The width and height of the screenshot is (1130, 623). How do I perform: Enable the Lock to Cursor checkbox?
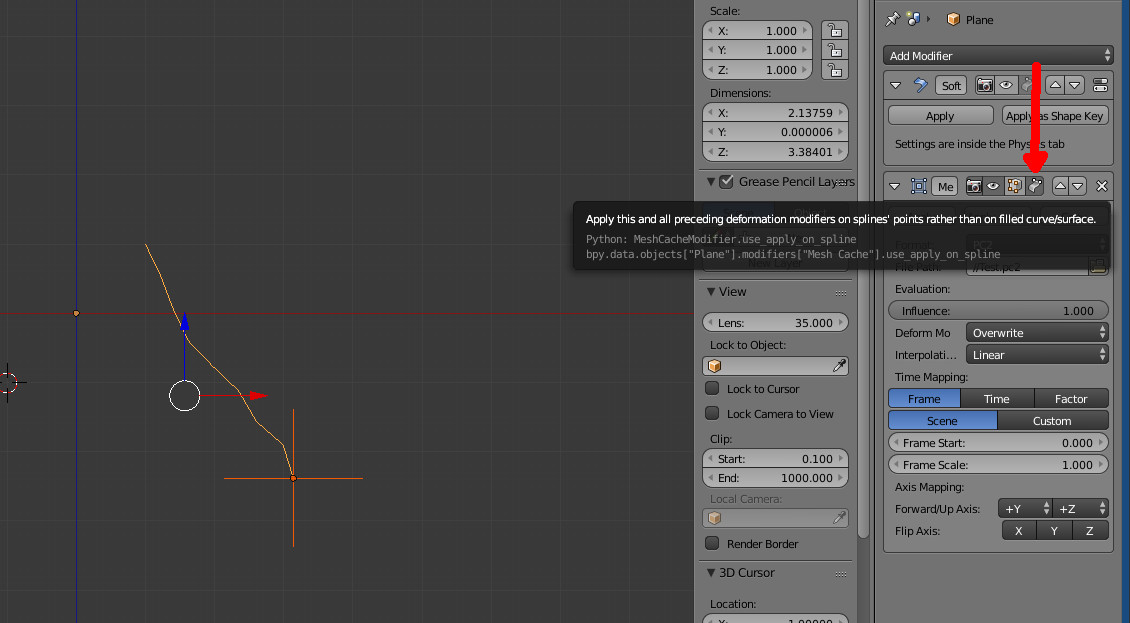coord(713,389)
